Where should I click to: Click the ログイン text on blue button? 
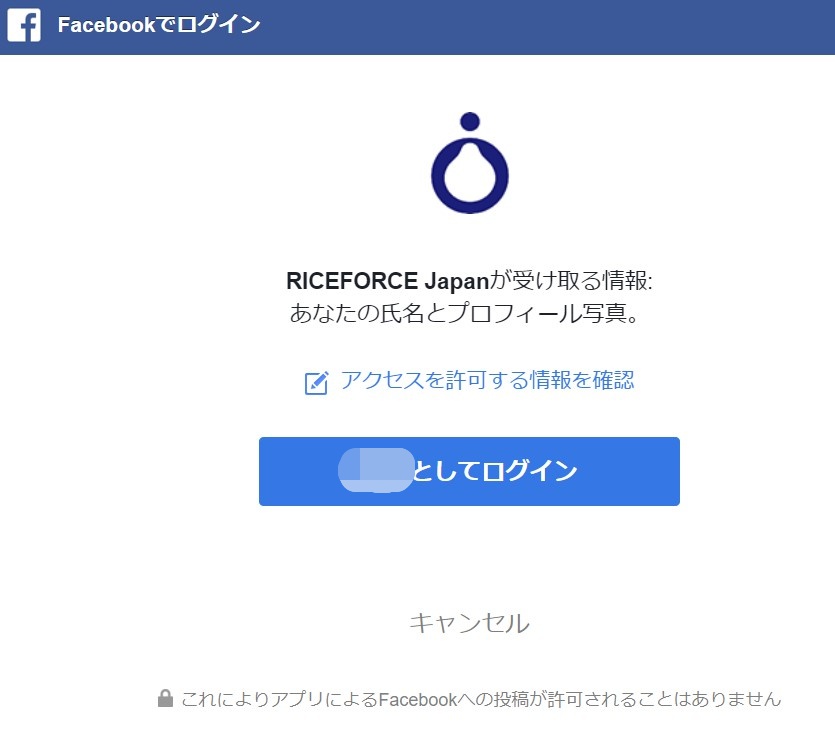point(529,471)
